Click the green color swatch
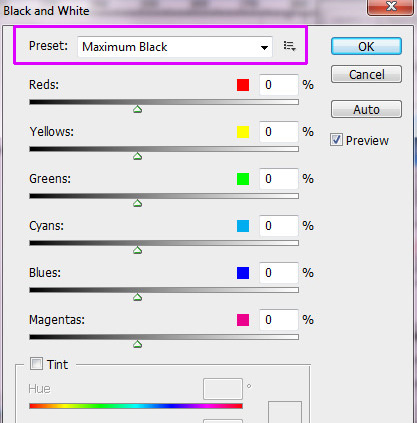The width and height of the screenshot is (417, 423). tap(243, 179)
